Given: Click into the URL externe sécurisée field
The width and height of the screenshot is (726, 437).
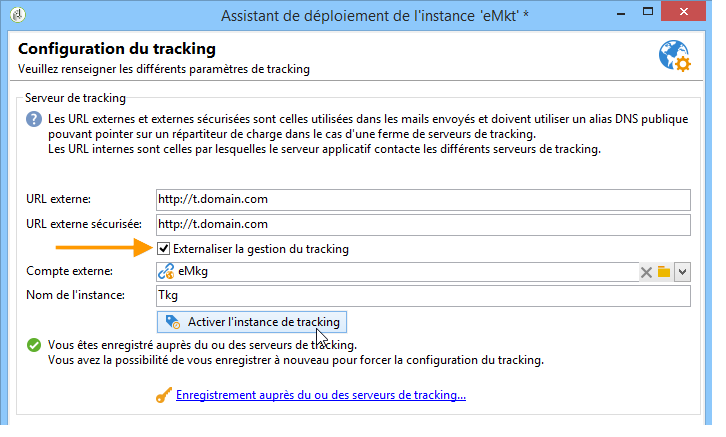Looking at the screenshot, I should [423, 225].
